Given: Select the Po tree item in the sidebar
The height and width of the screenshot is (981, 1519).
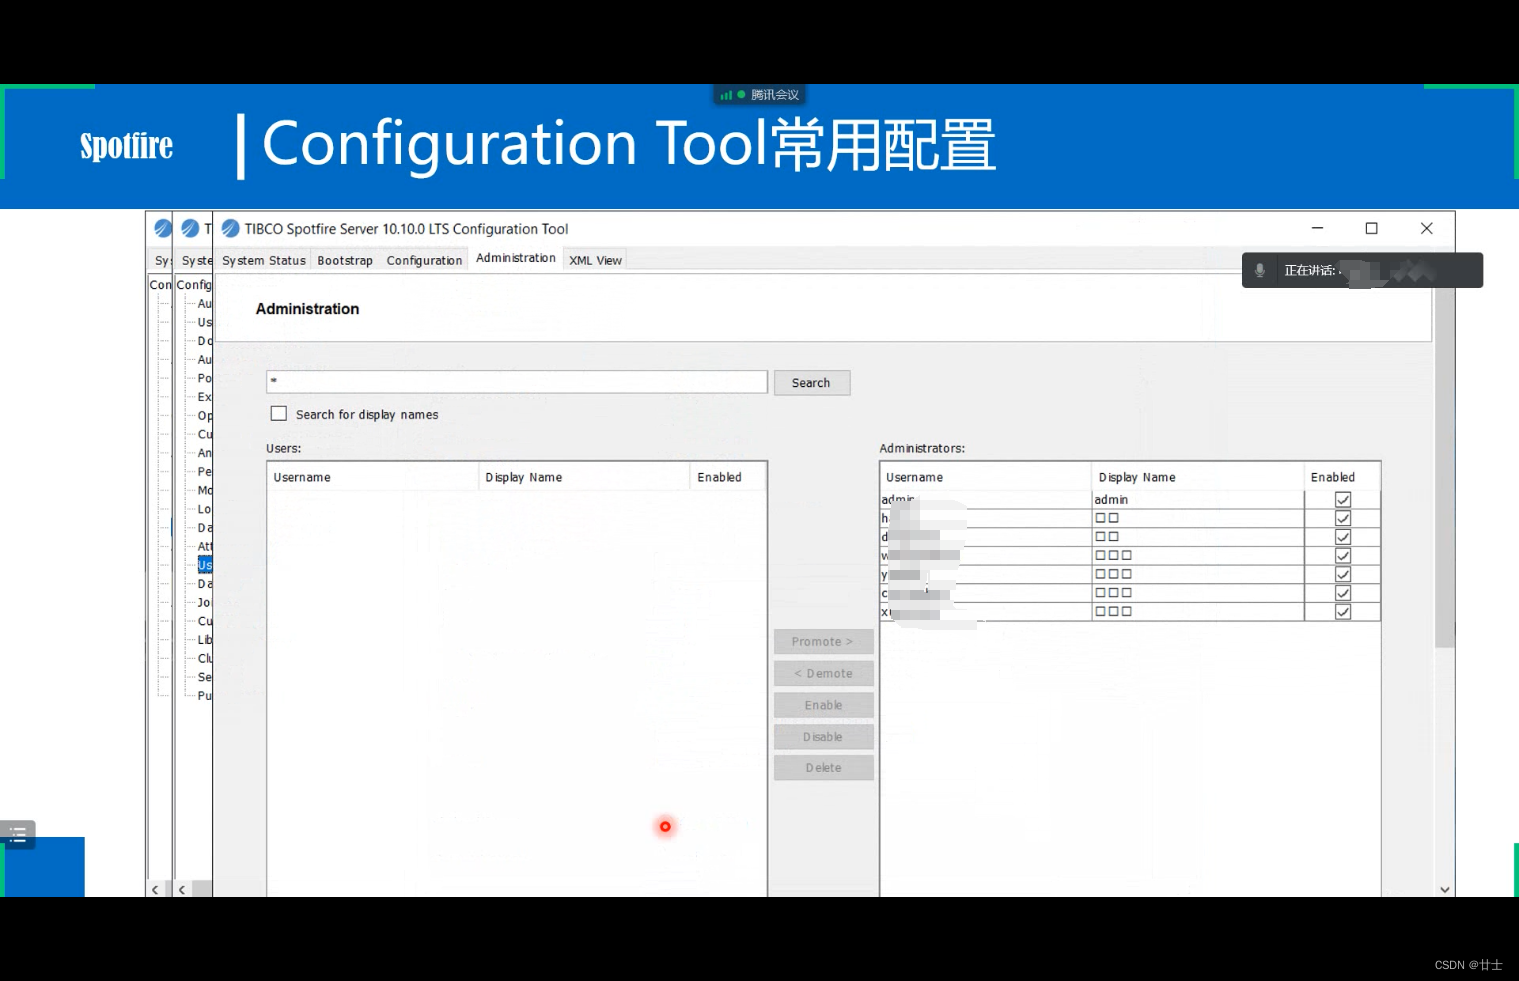Looking at the screenshot, I should [205, 378].
